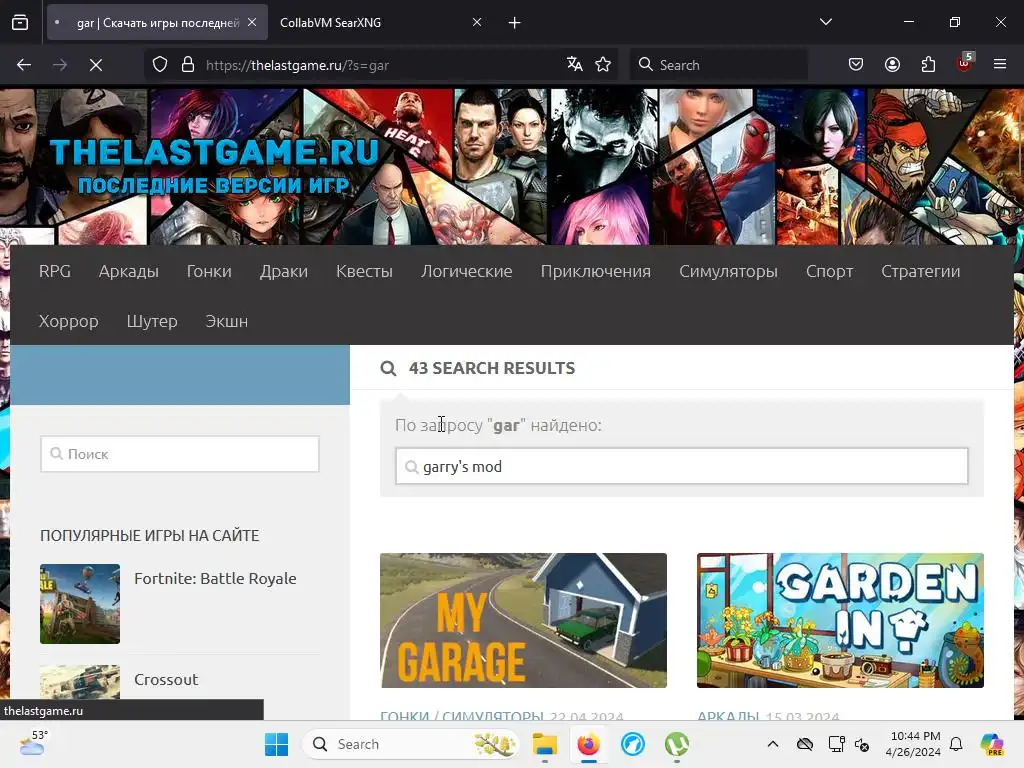
Task: Close the CollabVM SearXNG tab
Action: pyautogui.click(x=477, y=22)
